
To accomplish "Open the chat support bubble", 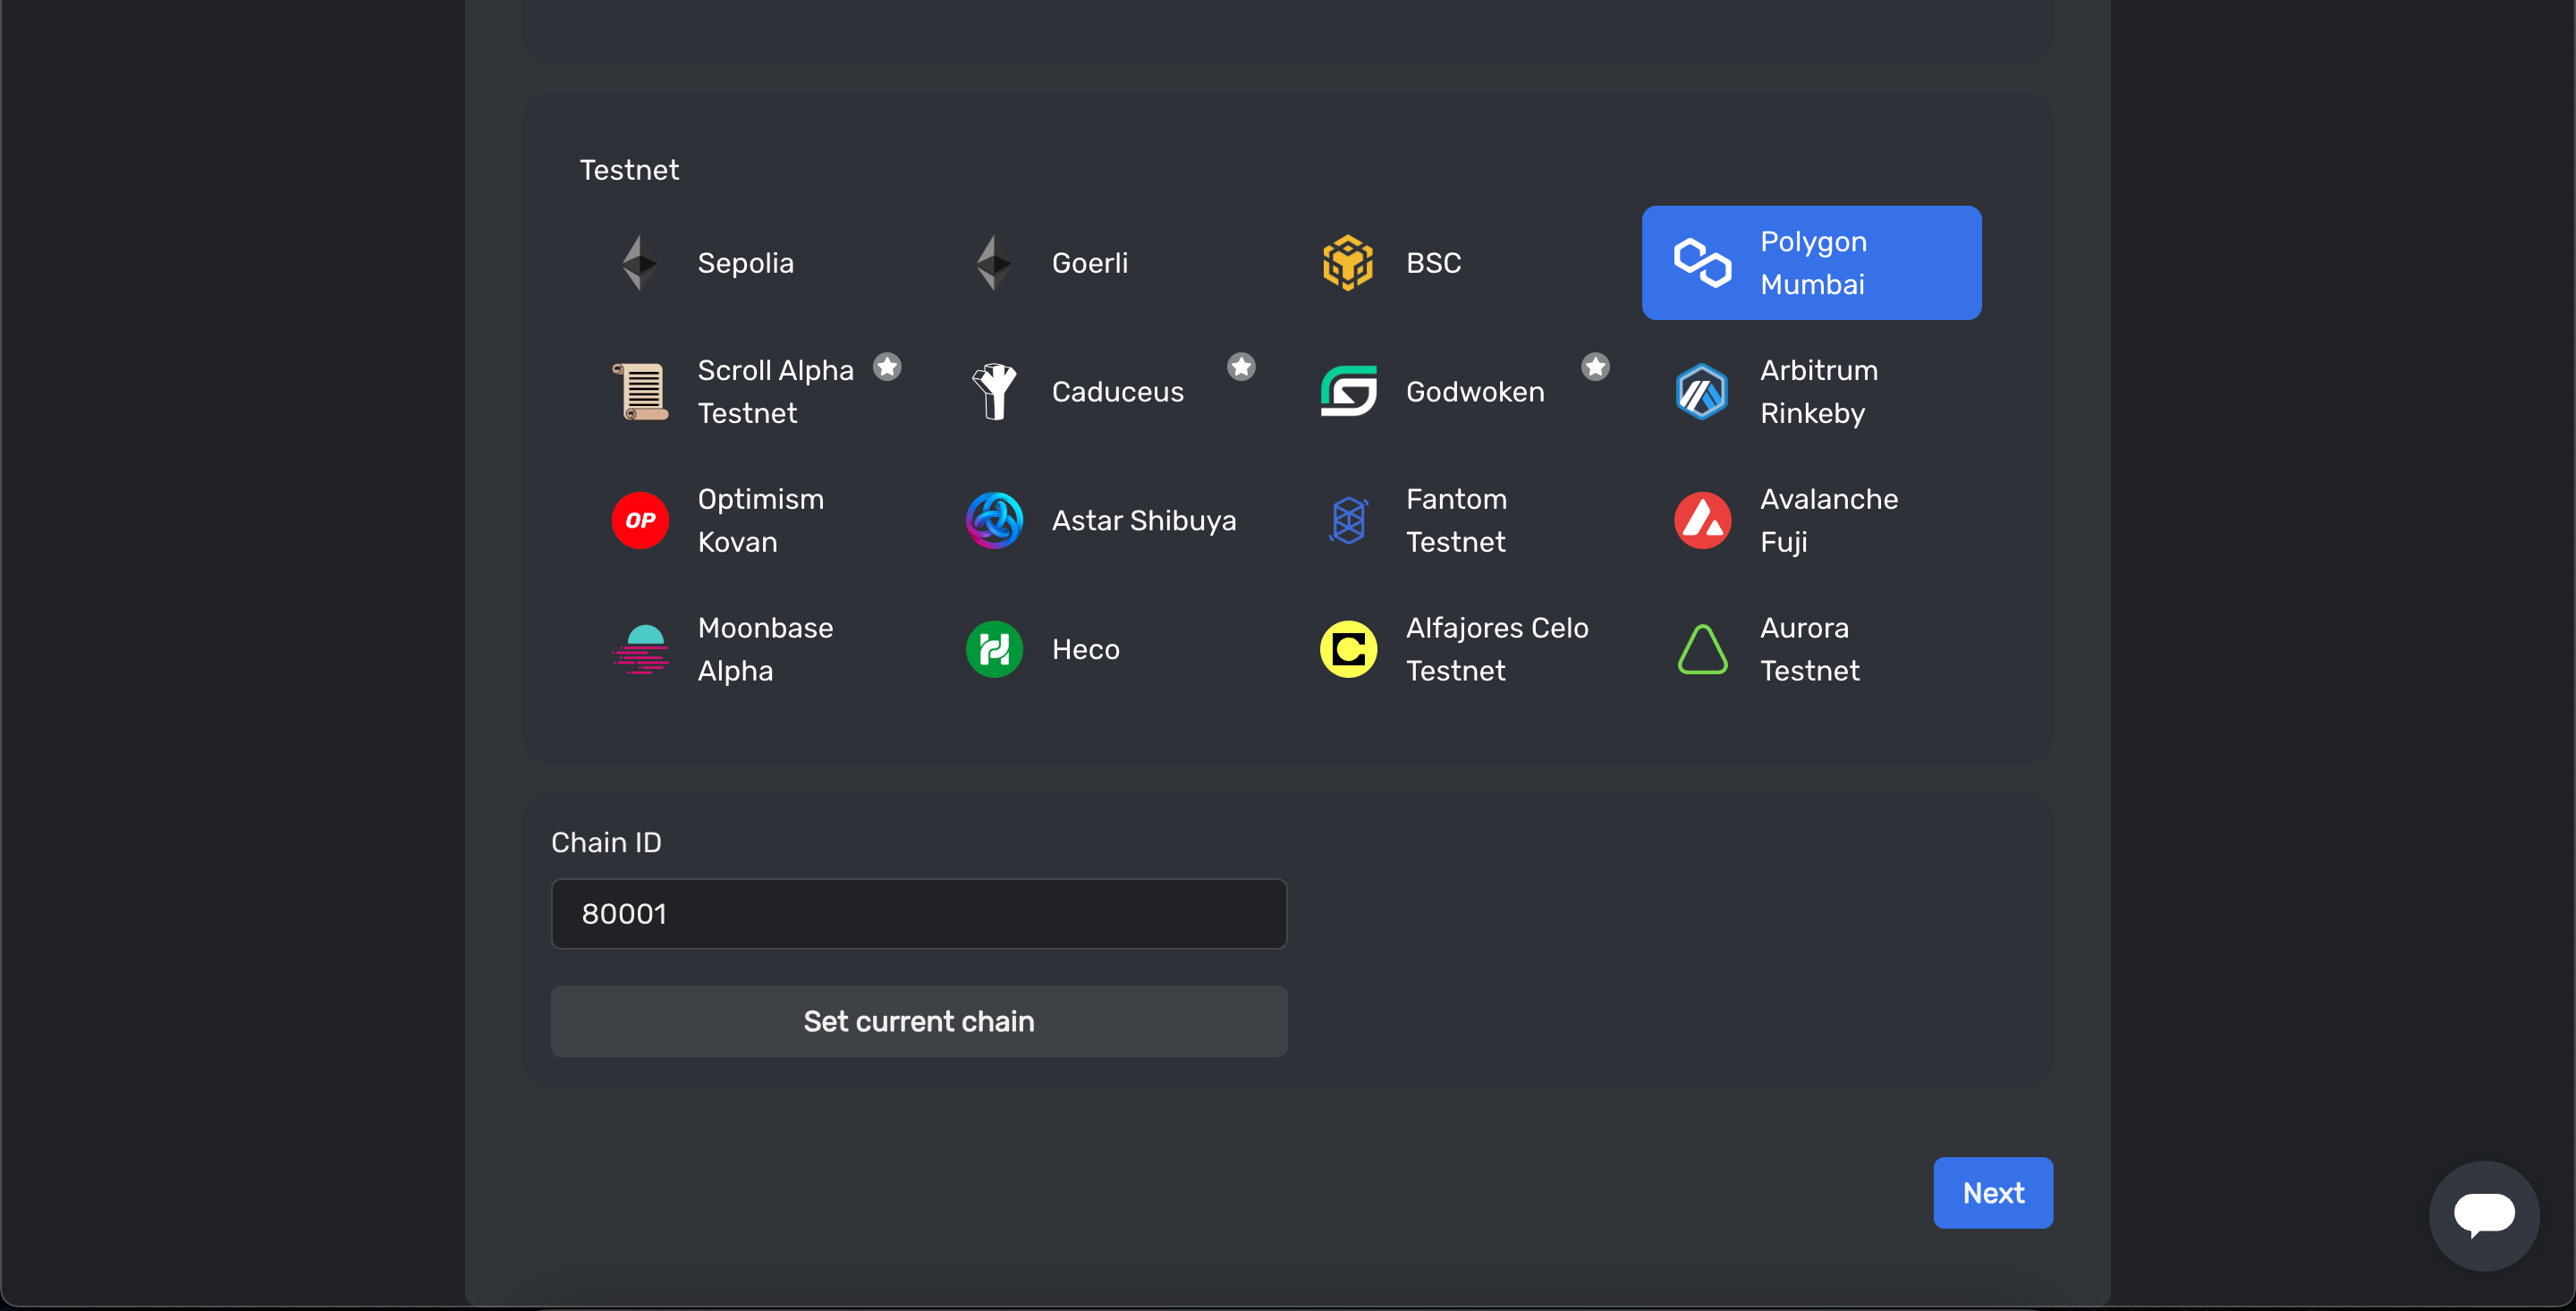I will (x=2483, y=1216).
